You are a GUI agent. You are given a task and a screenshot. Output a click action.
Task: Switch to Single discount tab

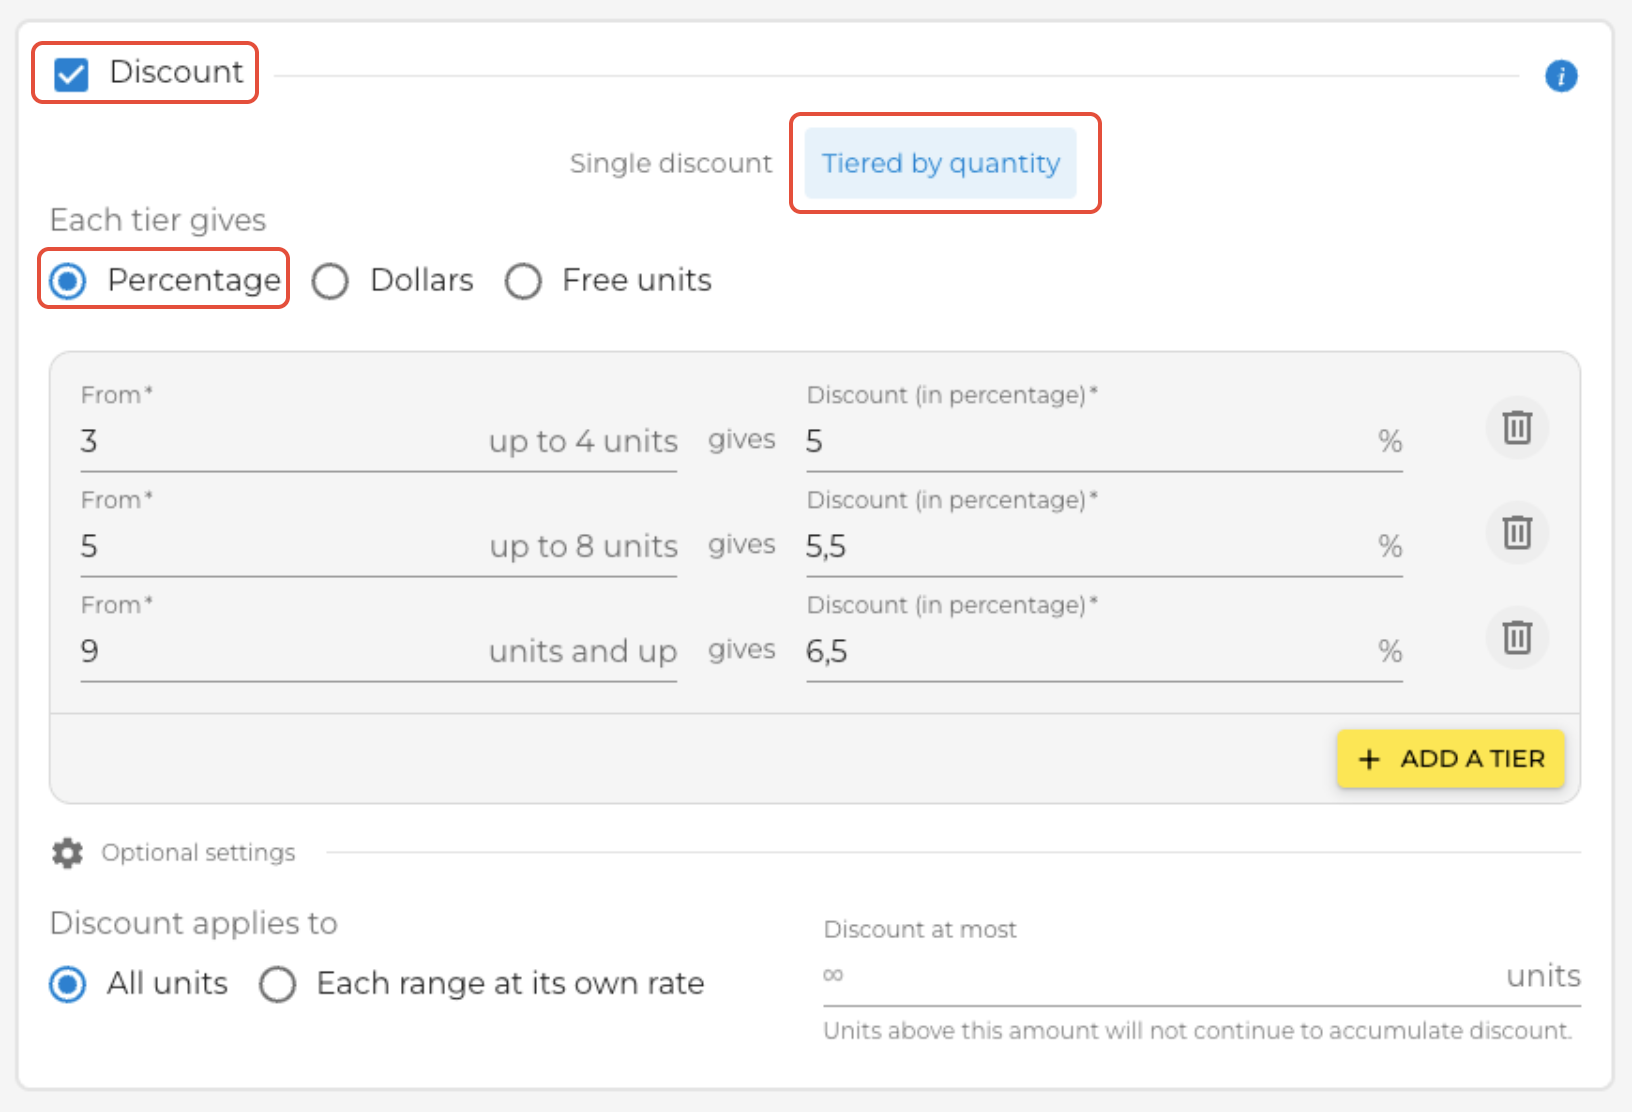tap(670, 163)
